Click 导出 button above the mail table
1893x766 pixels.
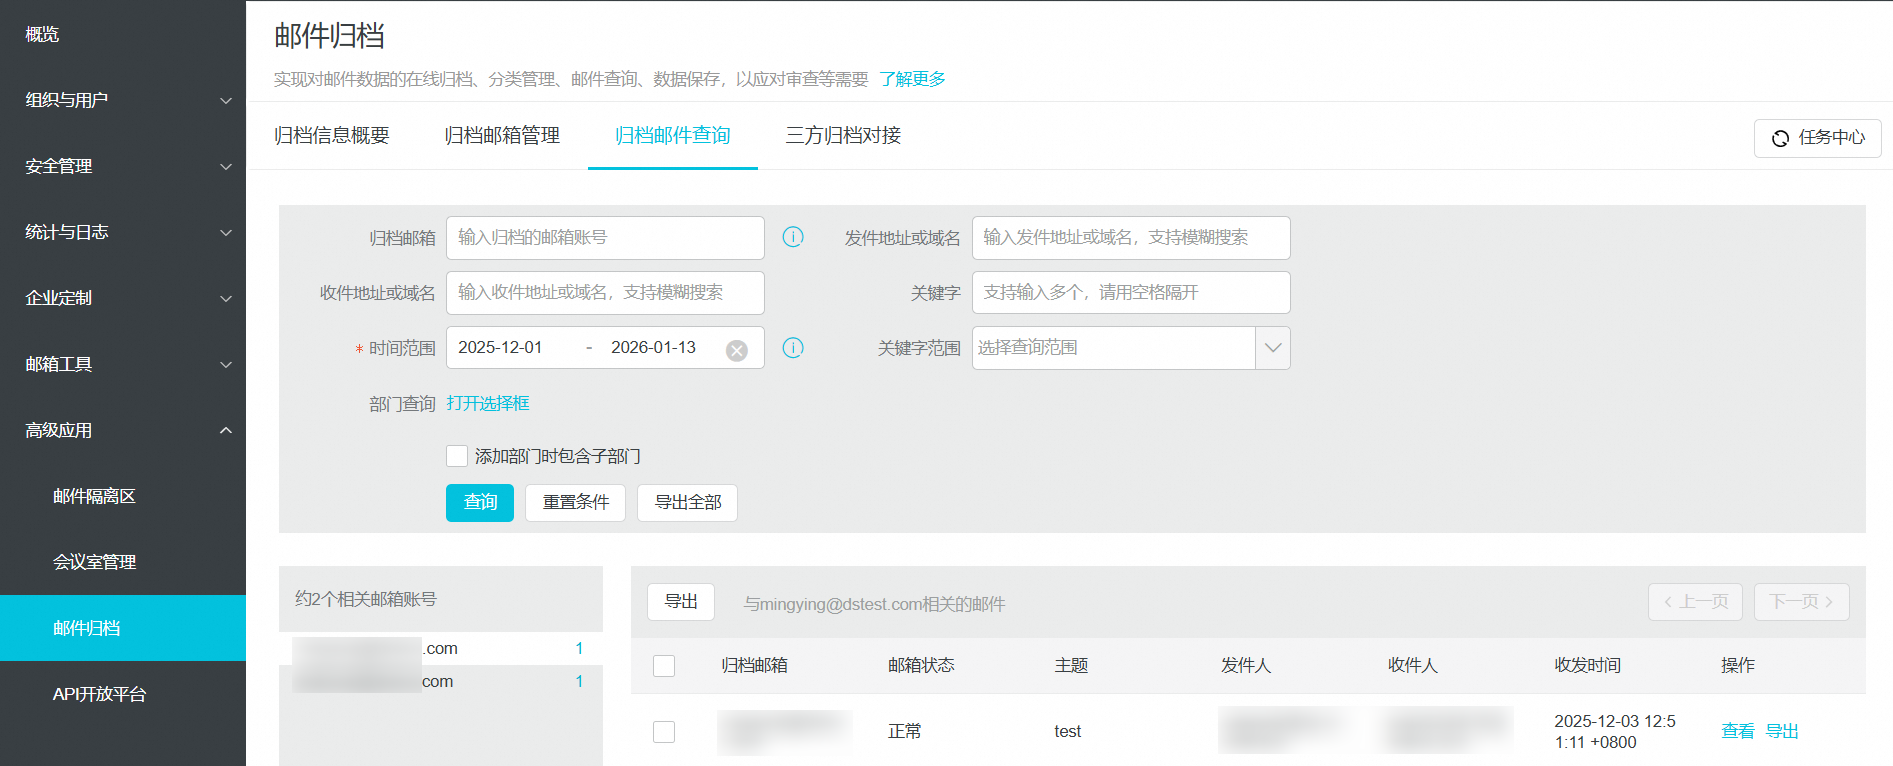[x=681, y=602]
